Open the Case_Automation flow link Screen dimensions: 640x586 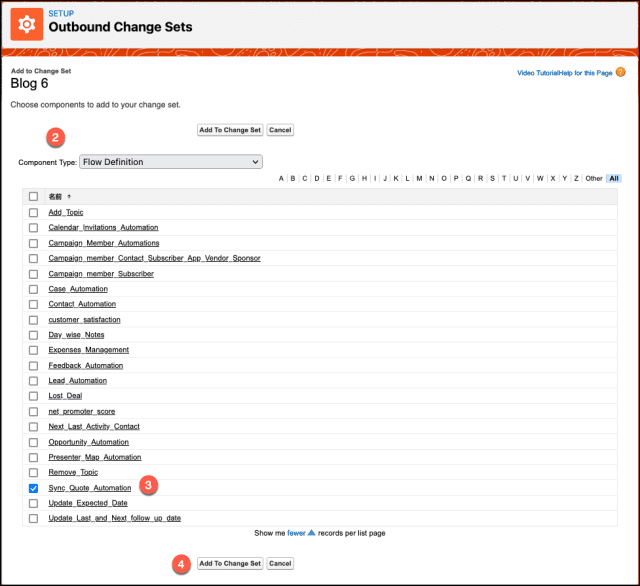(78, 289)
